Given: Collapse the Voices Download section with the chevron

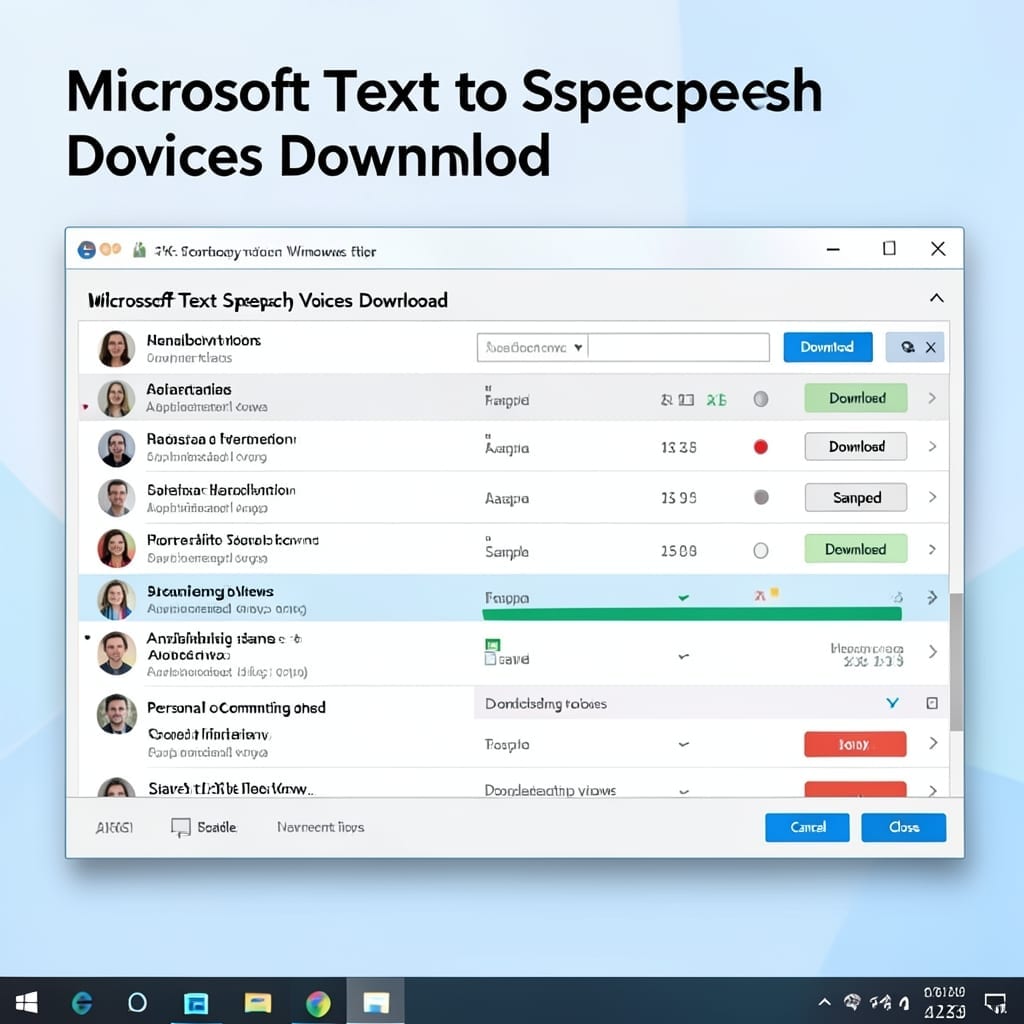Looking at the screenshot, I should tap(936, 298).
